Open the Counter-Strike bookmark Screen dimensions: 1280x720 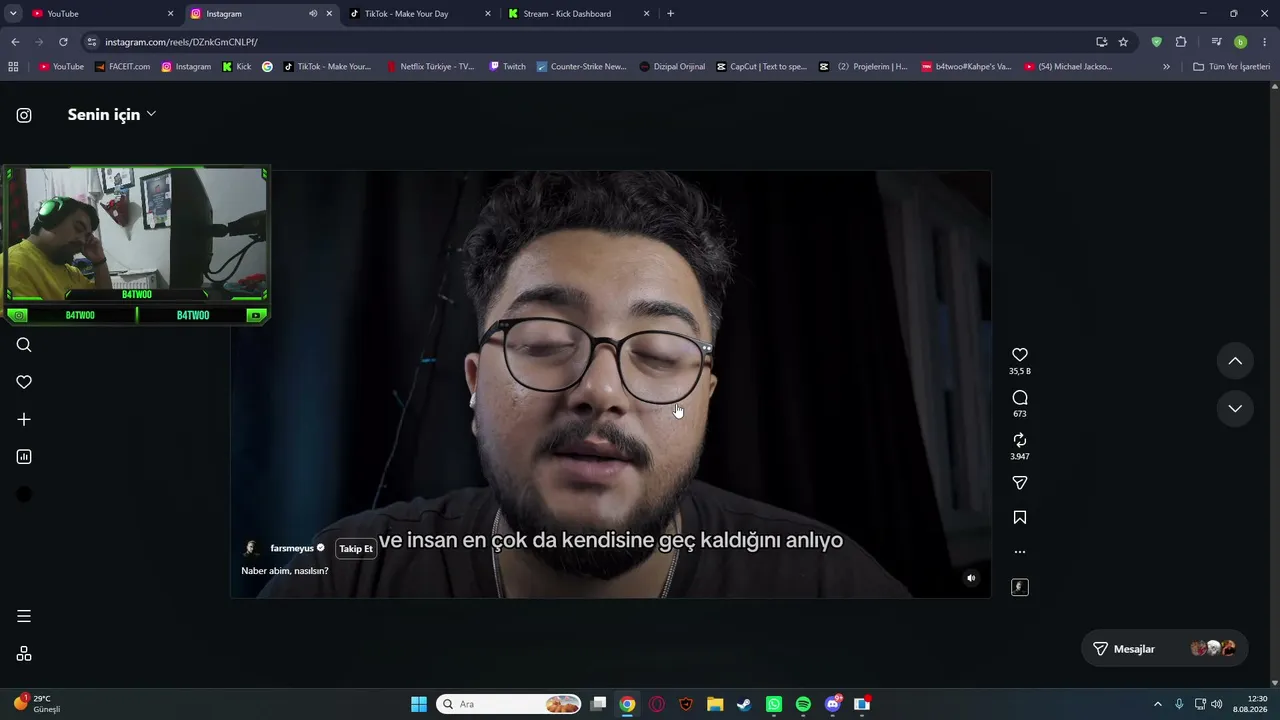pyautogui.click(x=581, y=67)
